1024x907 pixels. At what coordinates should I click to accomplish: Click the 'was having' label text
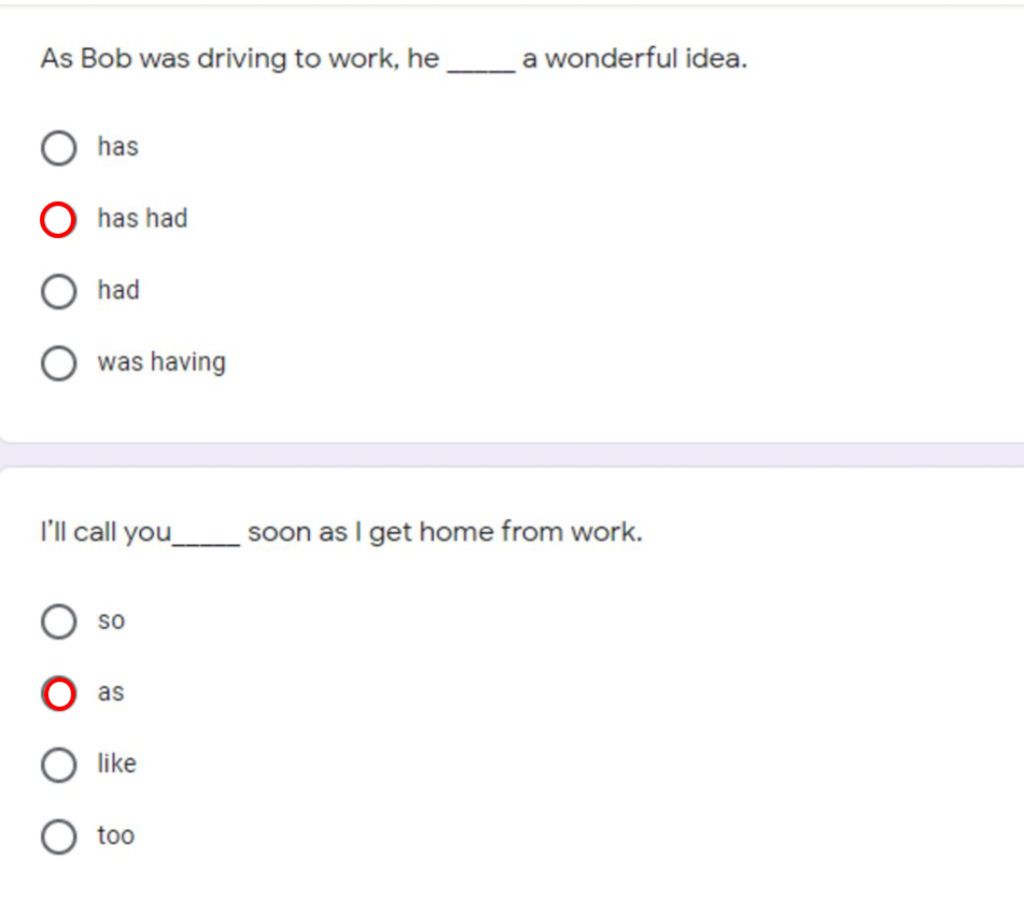pyautogui.click(x=161, y=362)
